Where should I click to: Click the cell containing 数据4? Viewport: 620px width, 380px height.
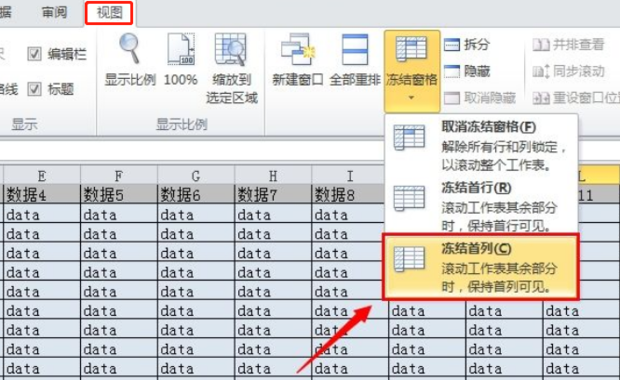(x=42, y=194)
